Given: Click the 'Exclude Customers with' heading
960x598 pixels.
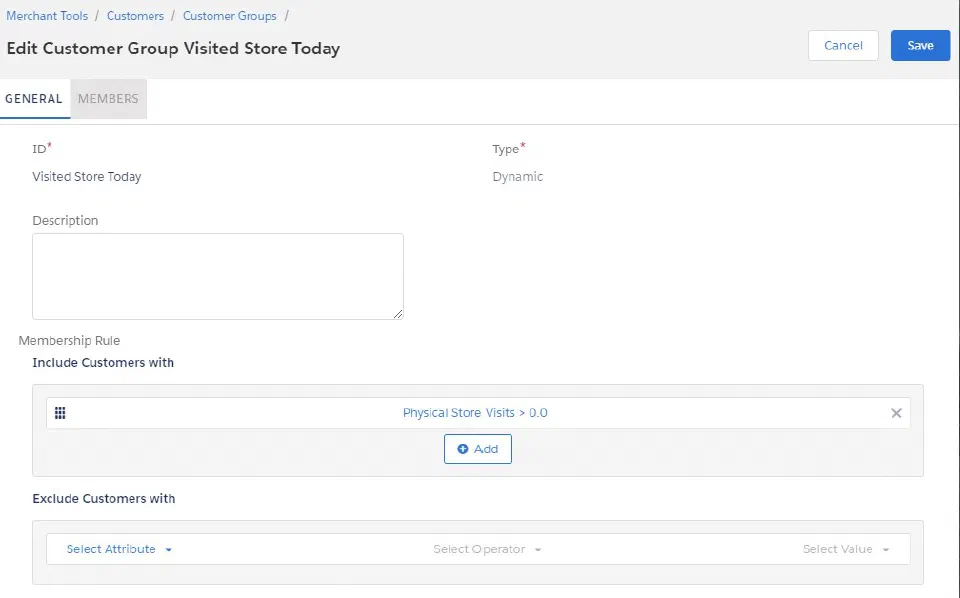Looking at the screenshot, I should 103,499.
